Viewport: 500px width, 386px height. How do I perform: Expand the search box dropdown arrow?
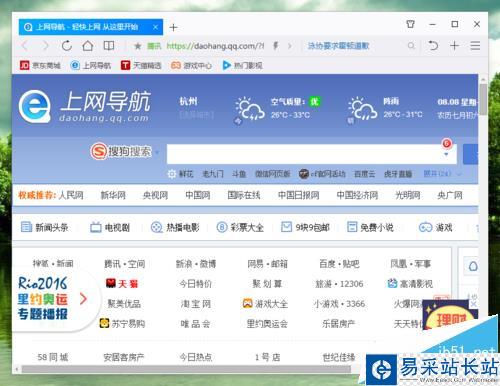(446, 155)
